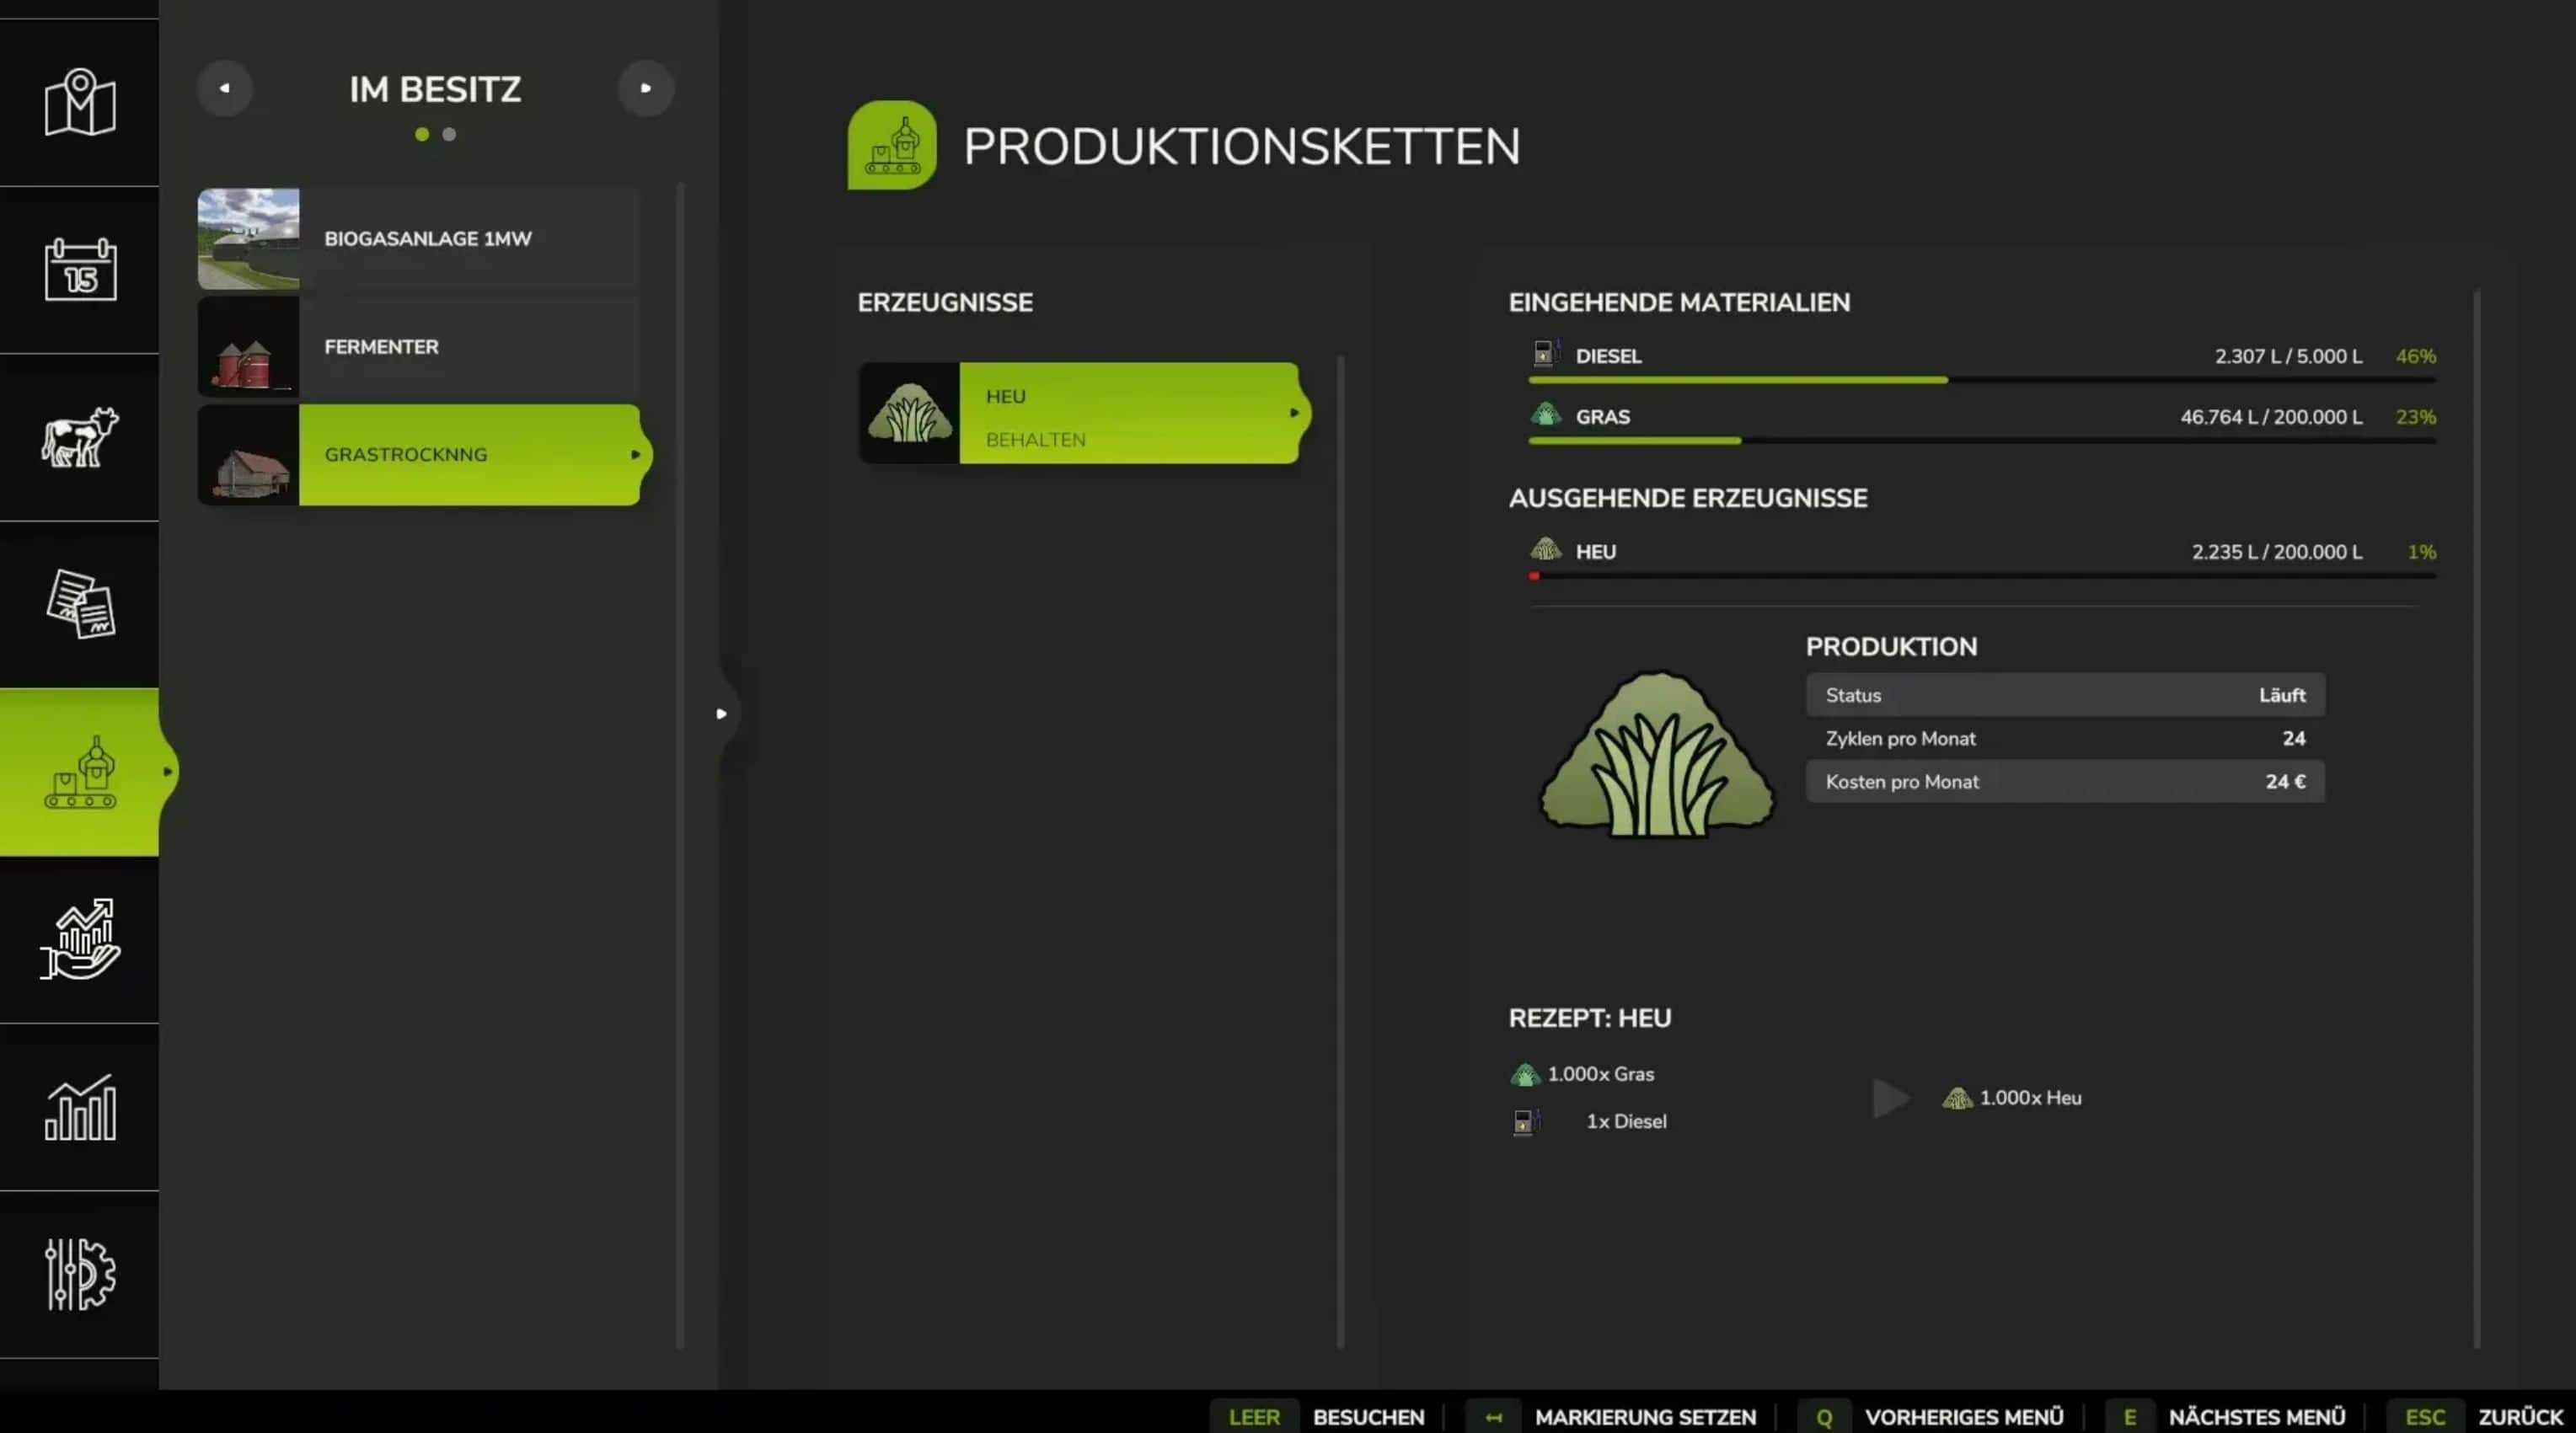Image resolution: width=2576 pixels, height=1433 pixels.
Task: Expand side panel arrow handle
Action: (721, 714)
